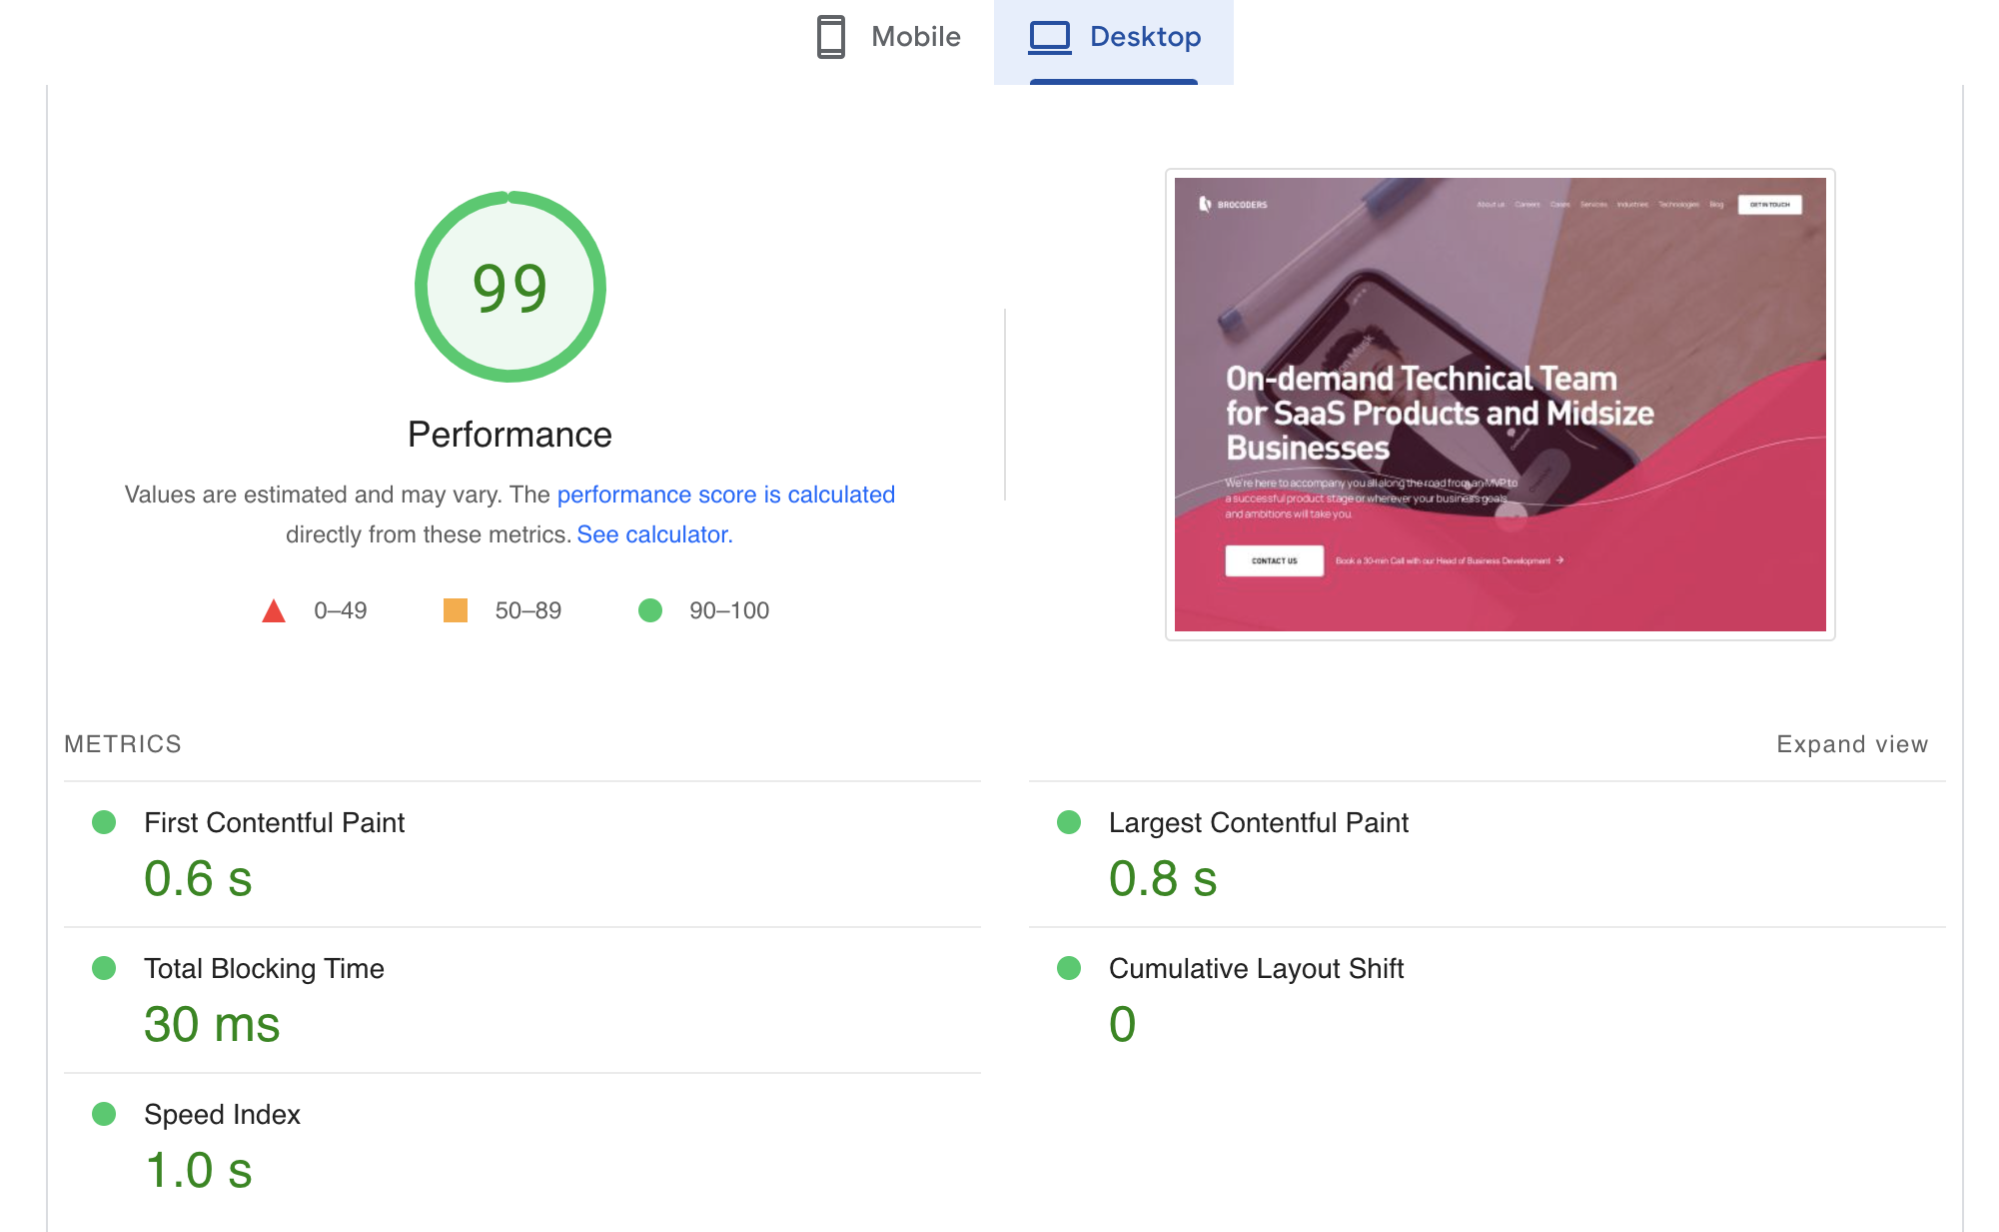1999x1232 pixels.
Task: Click the 'Largest Contentful Paint' label
Action: point(1258,822)
